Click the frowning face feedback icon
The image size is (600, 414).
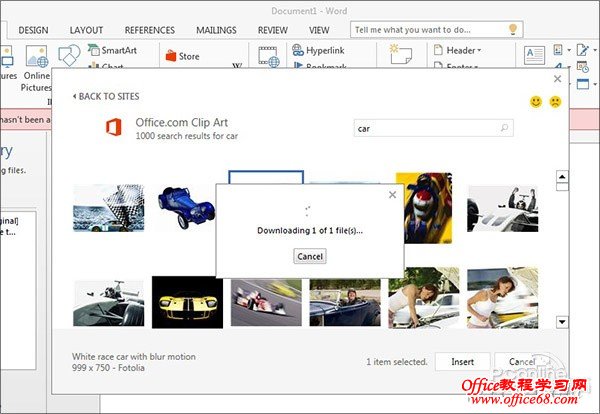(x=555, y=102)
